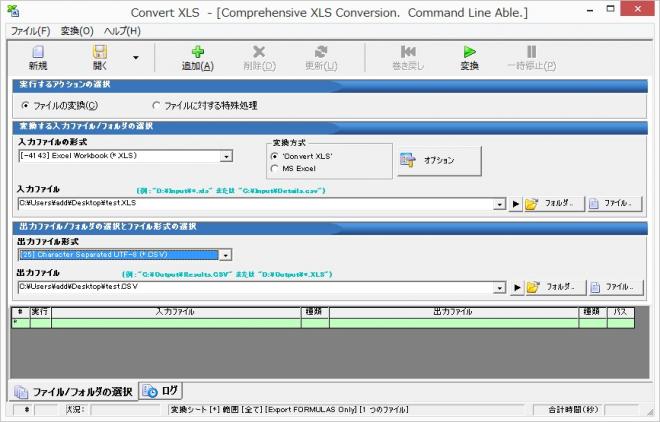Image resolution: width=660 pixels, height=422 pixels.
Task: Click the 開く (Open) toolbar icon
Action: pos(100,52)
